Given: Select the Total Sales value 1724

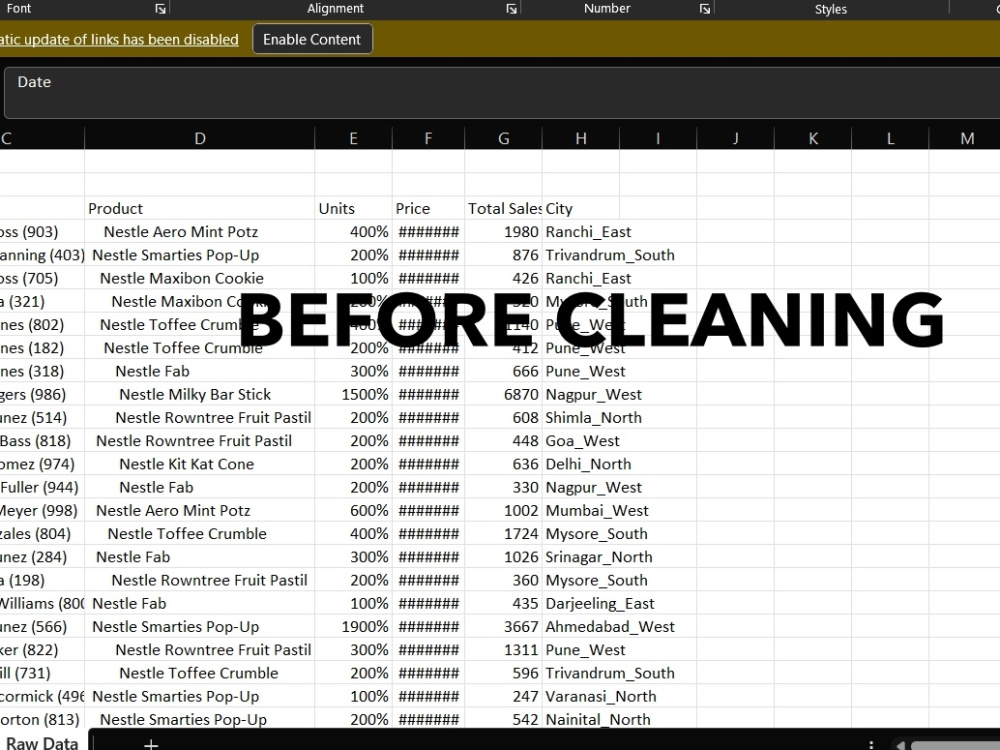Looking at the screenshot, I should (x=503, y=534).
